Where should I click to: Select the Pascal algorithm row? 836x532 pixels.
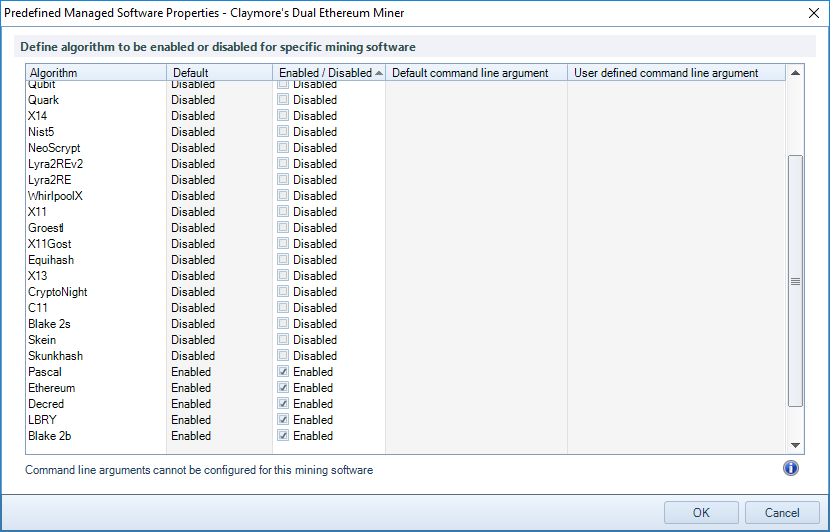coord(405,372)
